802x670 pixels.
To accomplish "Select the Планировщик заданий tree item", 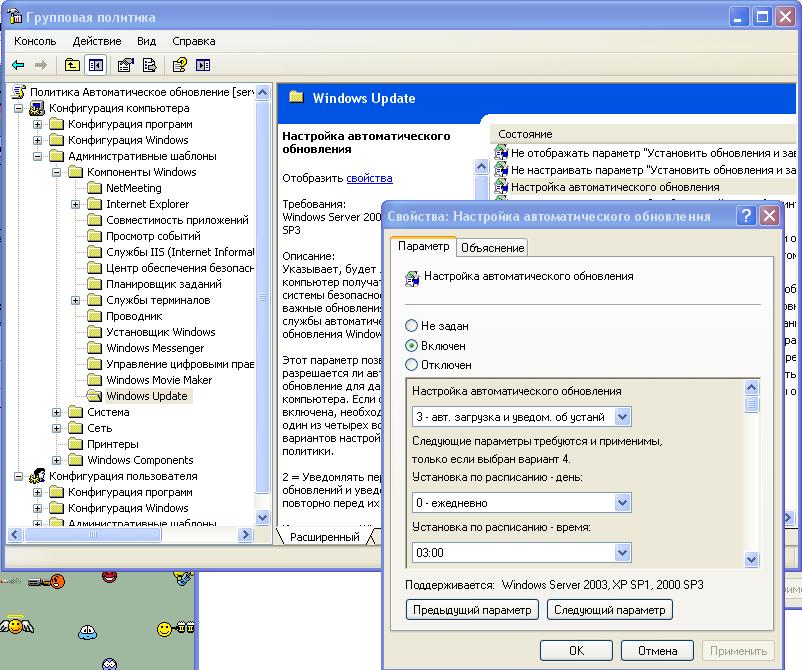I will 164,284.
